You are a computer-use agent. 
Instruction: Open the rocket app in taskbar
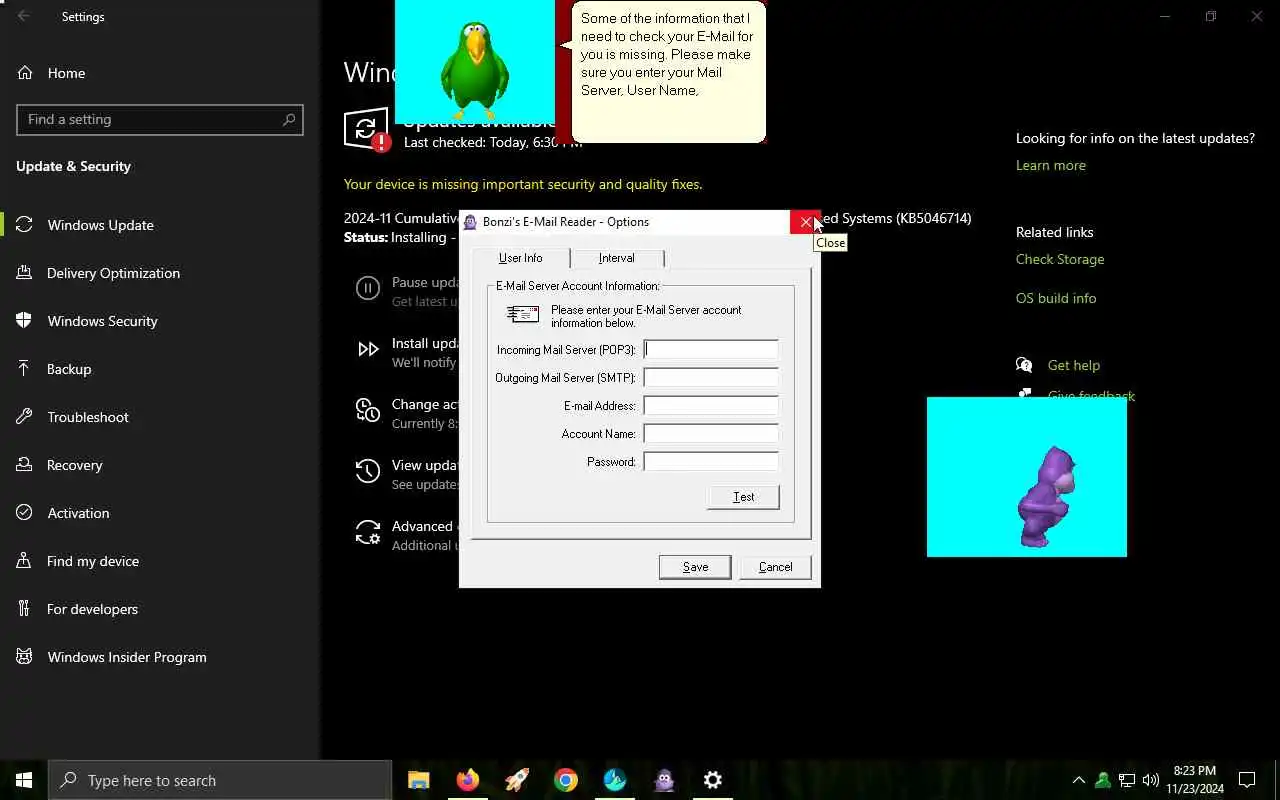click(517, 780)
